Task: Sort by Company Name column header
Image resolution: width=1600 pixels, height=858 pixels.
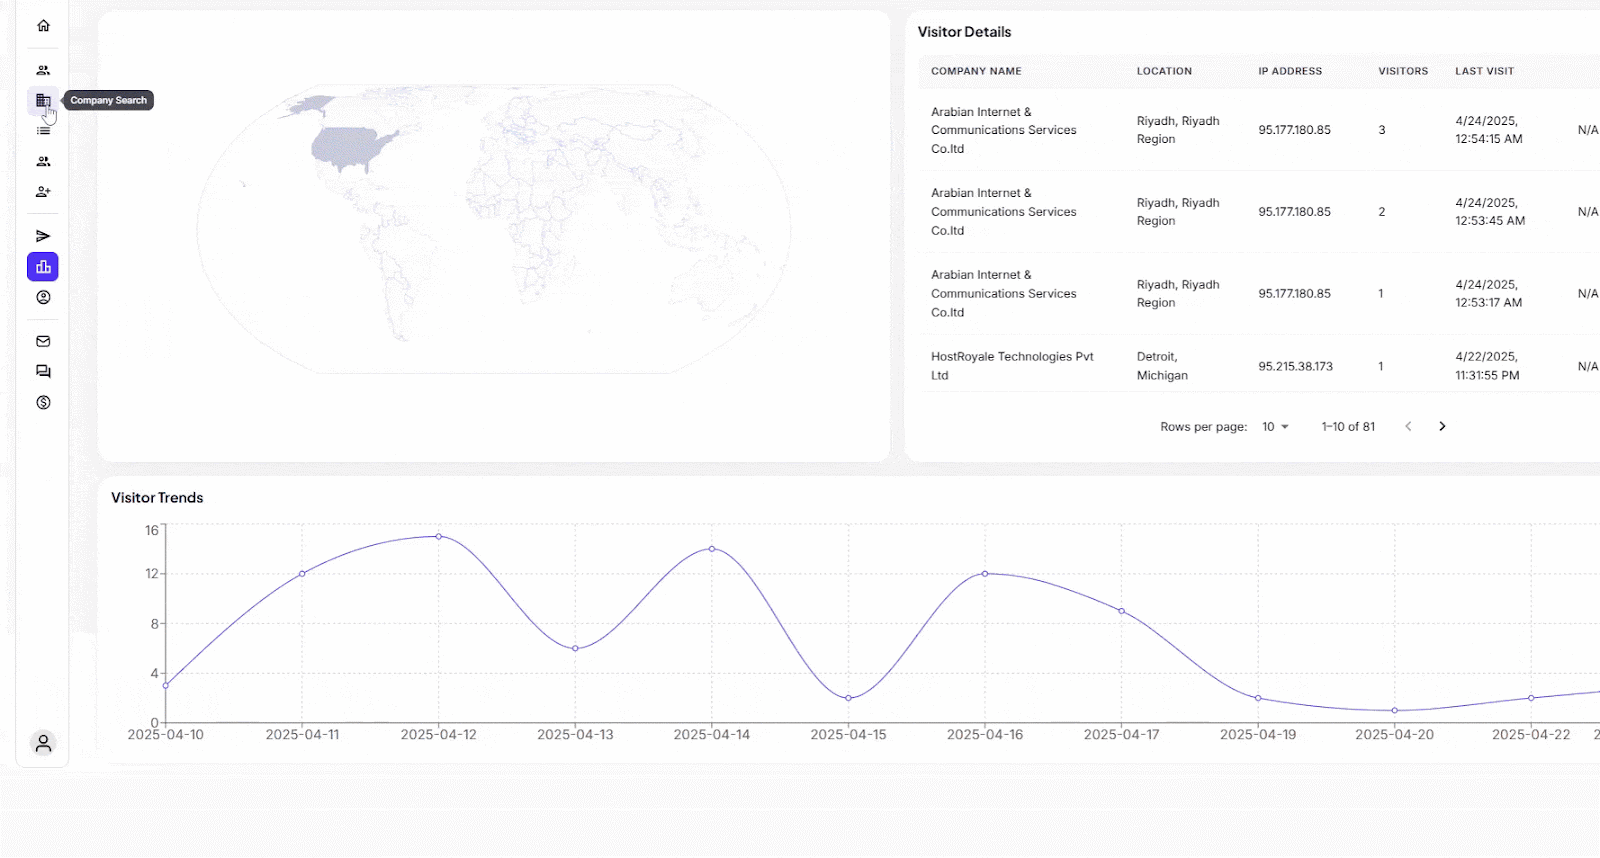Action: pyautogui.click(x=976, y=72)
